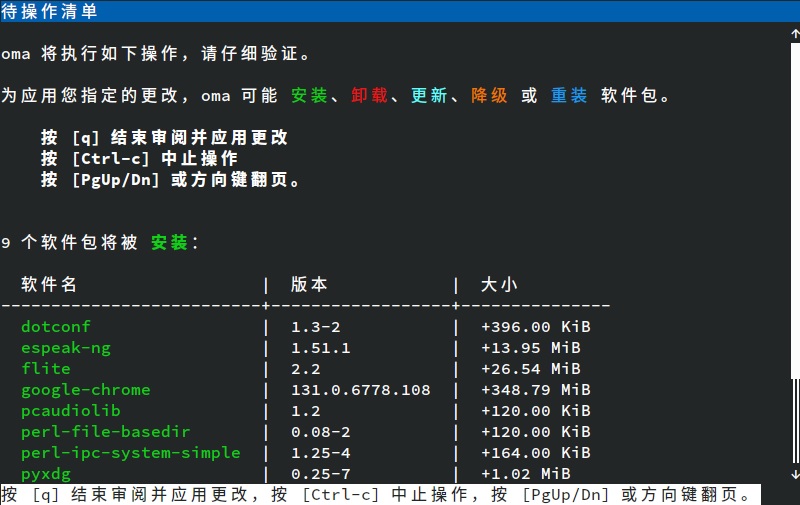Select the espeak-ng package name
Viewport: 800px width, 505px height.
(66, 348)
